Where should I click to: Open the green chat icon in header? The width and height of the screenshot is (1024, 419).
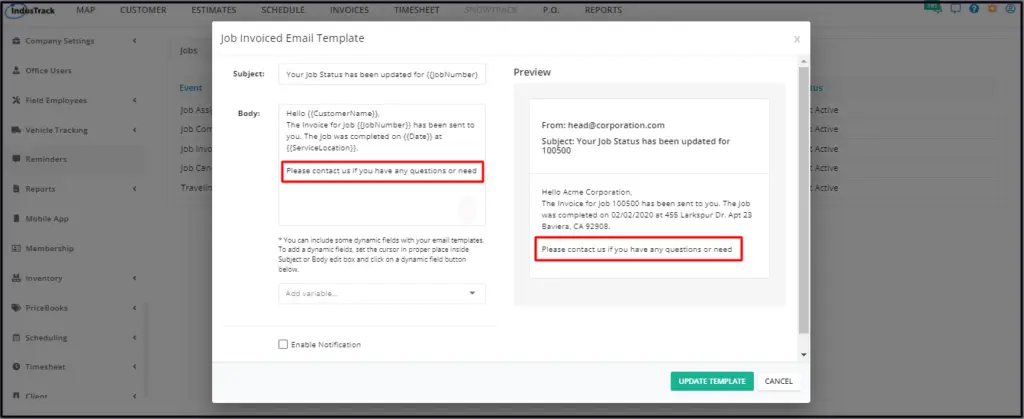click(931, 7)
